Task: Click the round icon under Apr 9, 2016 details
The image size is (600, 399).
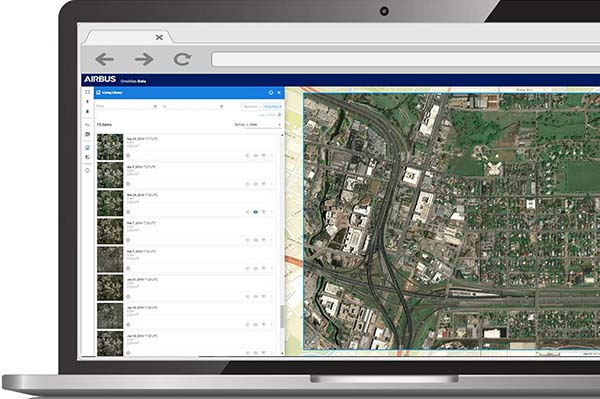Action: tap(128, 184)
